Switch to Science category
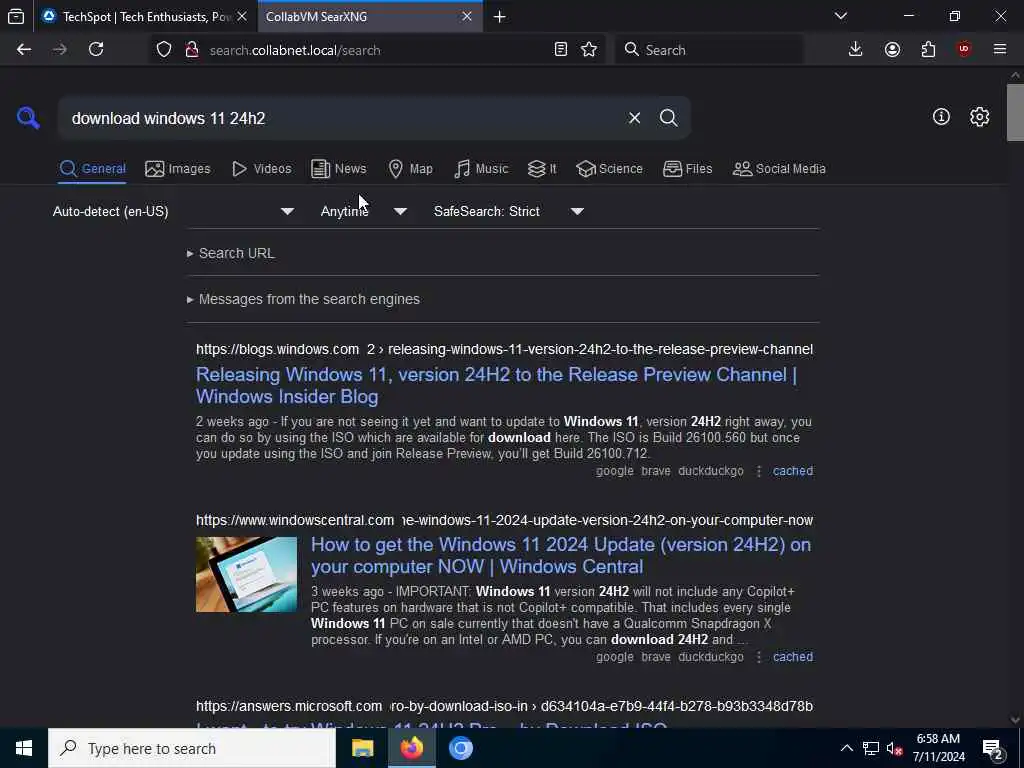This screenshot has width=1024, height=768. (x=609, y=168)
